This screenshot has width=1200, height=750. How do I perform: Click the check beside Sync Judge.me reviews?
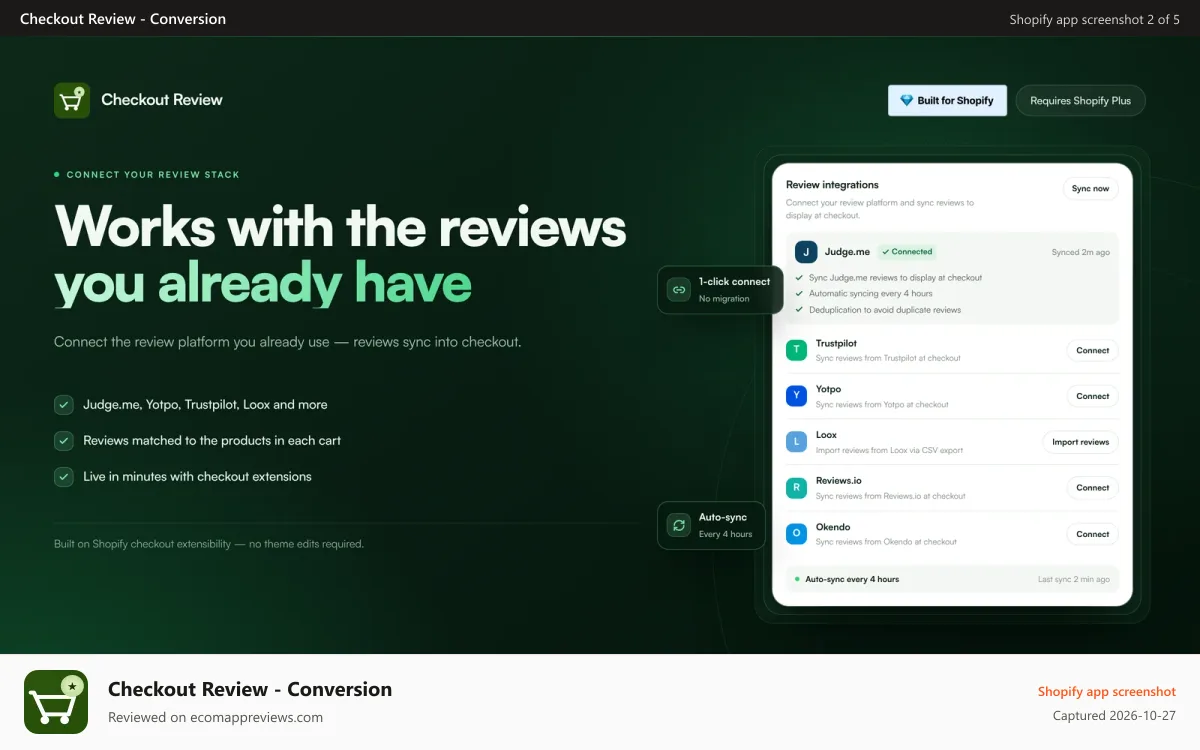click(799, 278)
